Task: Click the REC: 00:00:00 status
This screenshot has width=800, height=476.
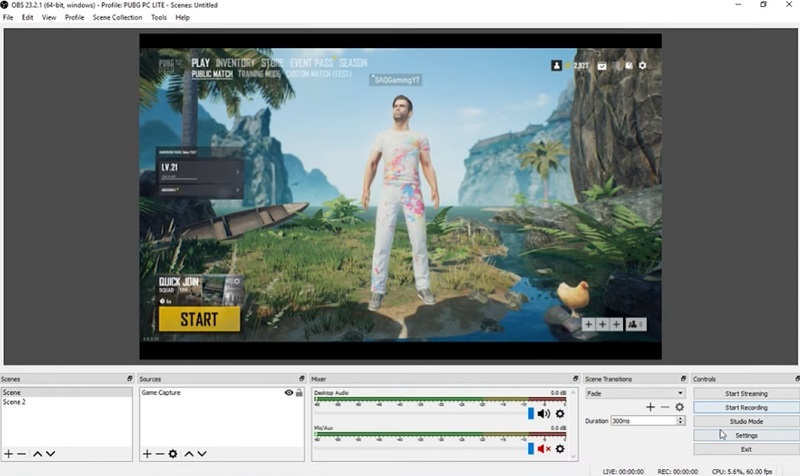Action: (677, 471)
